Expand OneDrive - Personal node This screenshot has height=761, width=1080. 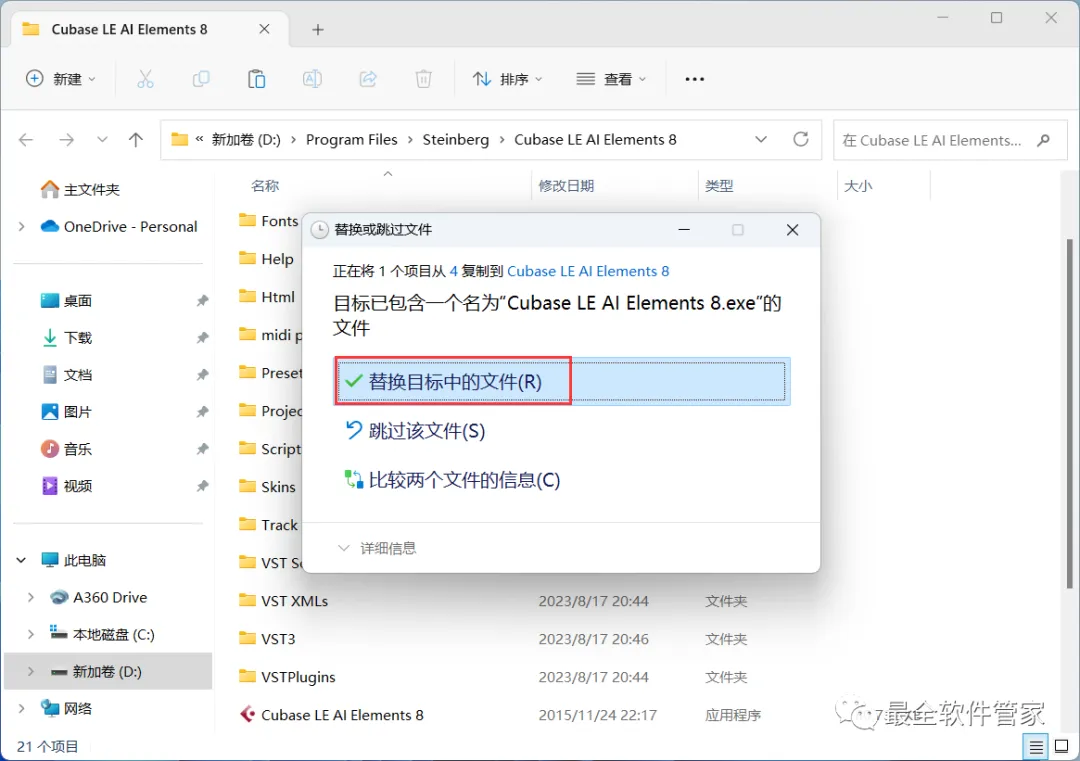(21, 227)
